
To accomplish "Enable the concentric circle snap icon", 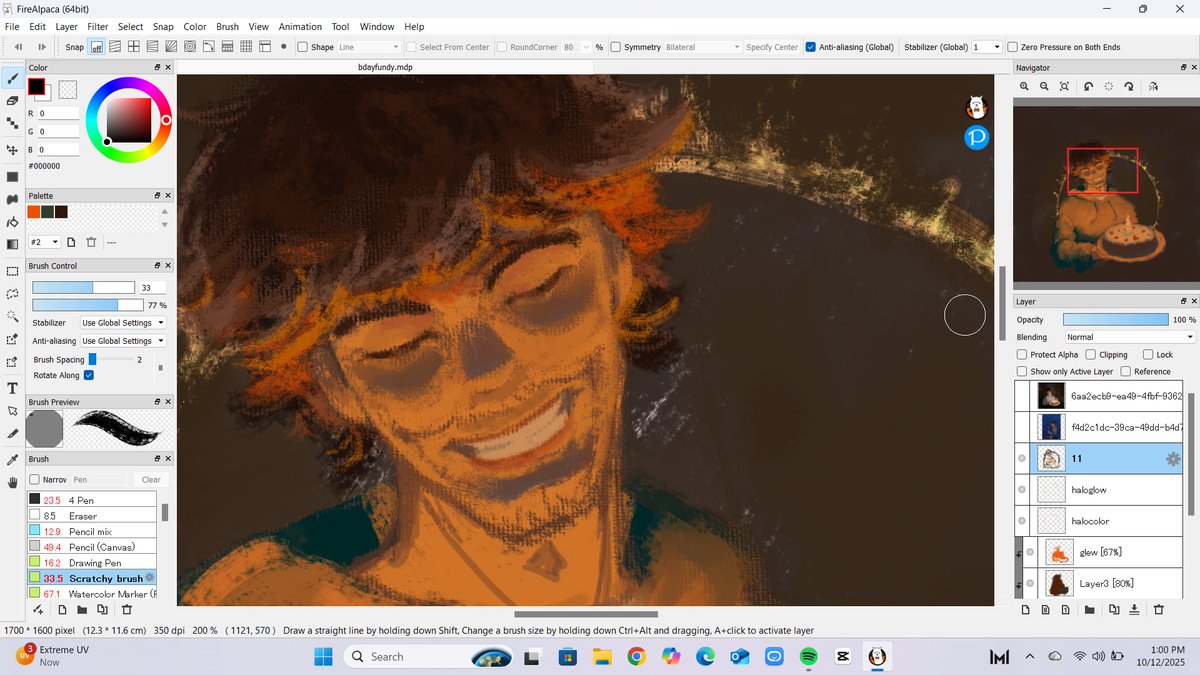I will (190, 47).
